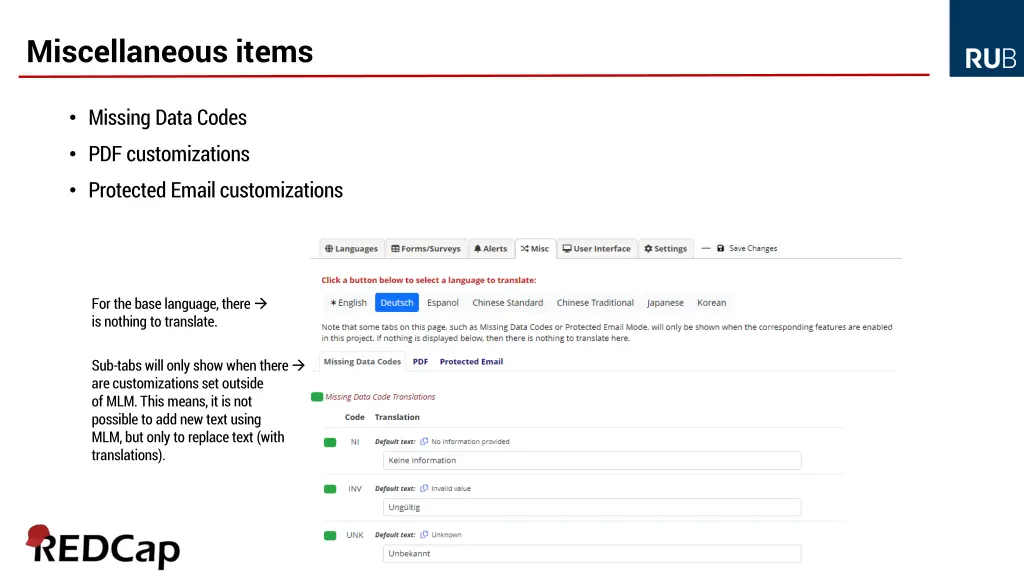
Task: Click the Keine Information translation field
Action: pos(592,461)
